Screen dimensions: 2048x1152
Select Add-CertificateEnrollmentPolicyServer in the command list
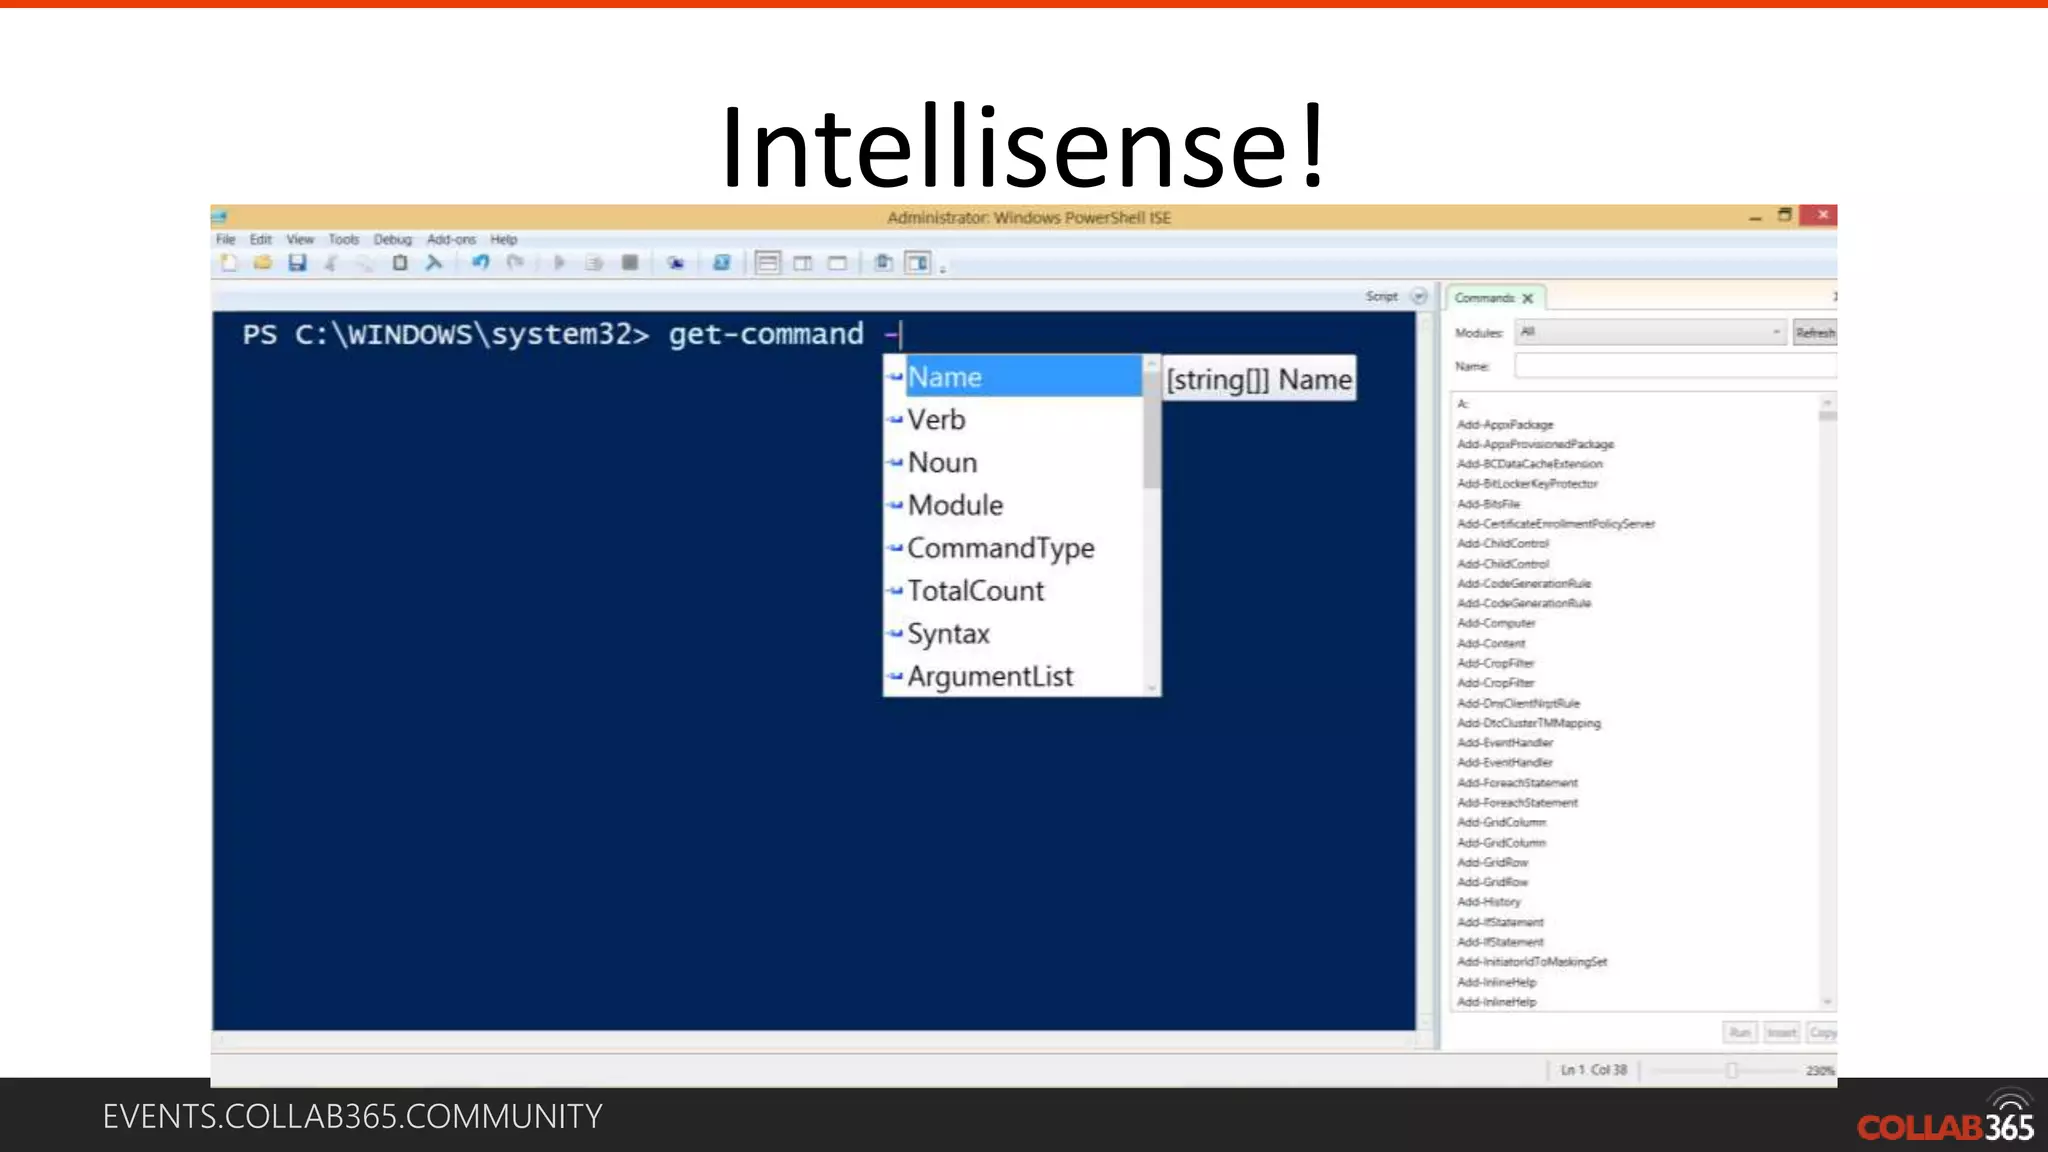click(x=1556, y=524)
